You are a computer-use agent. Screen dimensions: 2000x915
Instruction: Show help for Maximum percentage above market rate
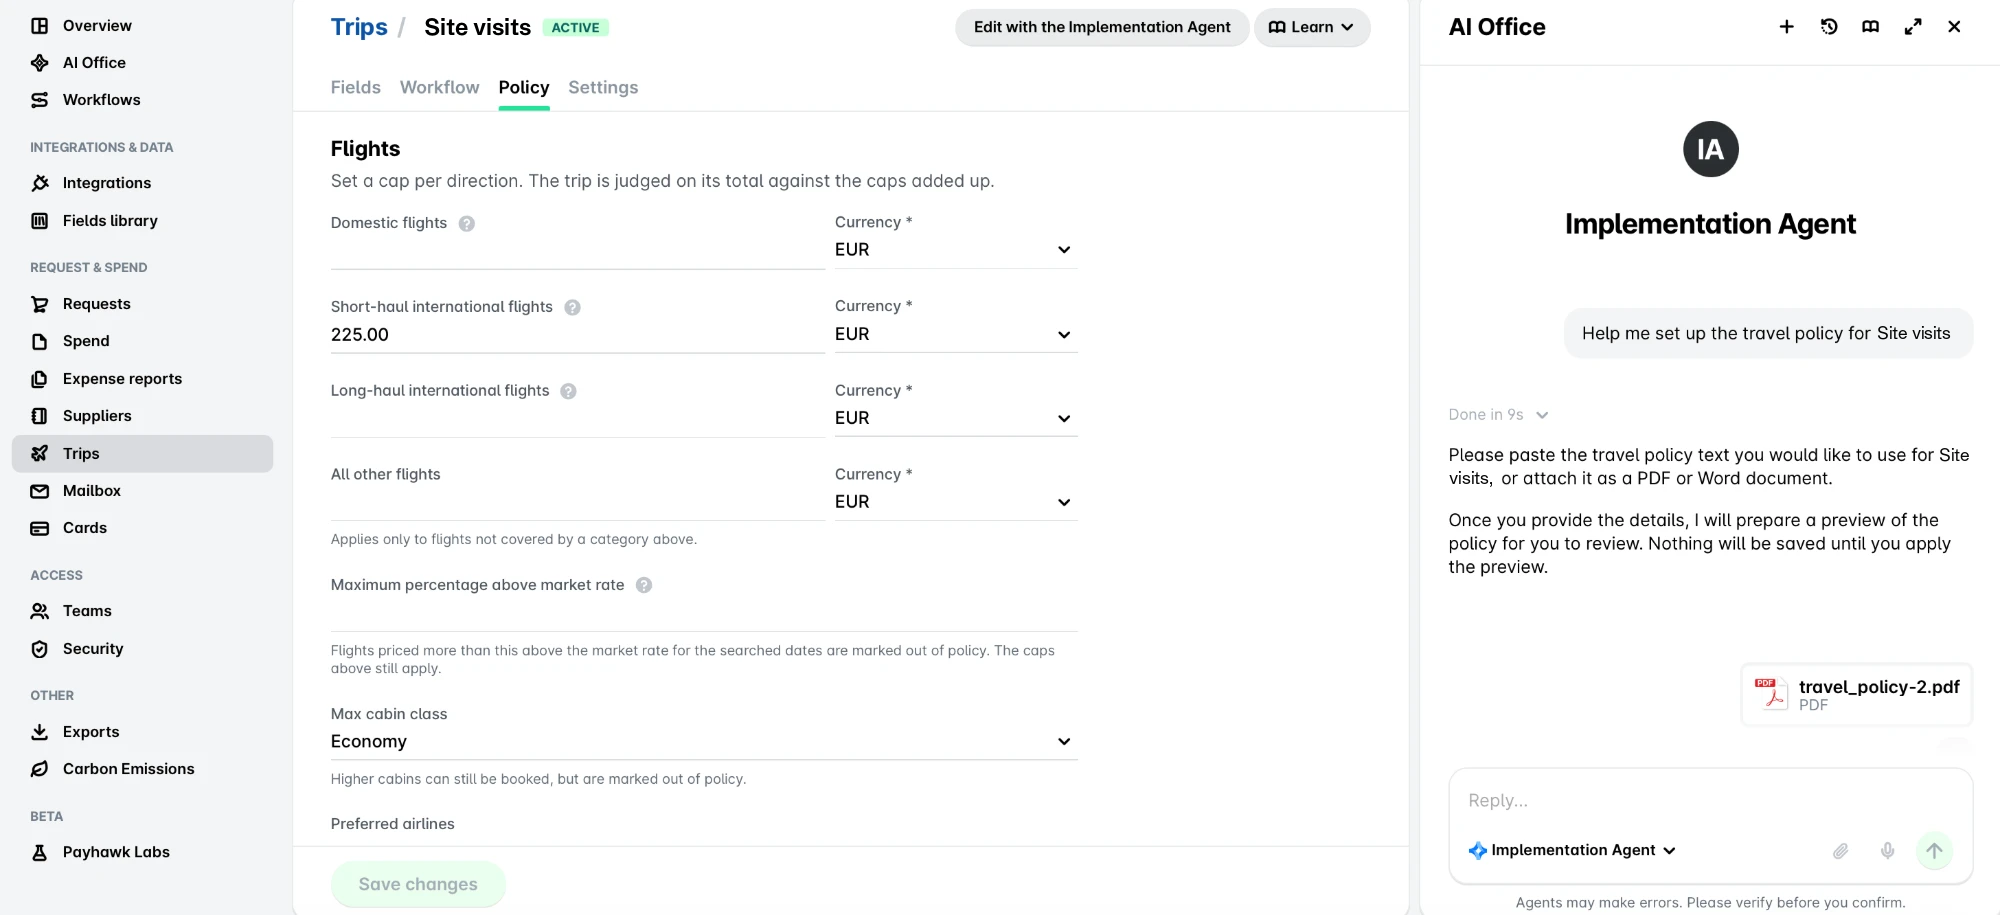[644, 586]
